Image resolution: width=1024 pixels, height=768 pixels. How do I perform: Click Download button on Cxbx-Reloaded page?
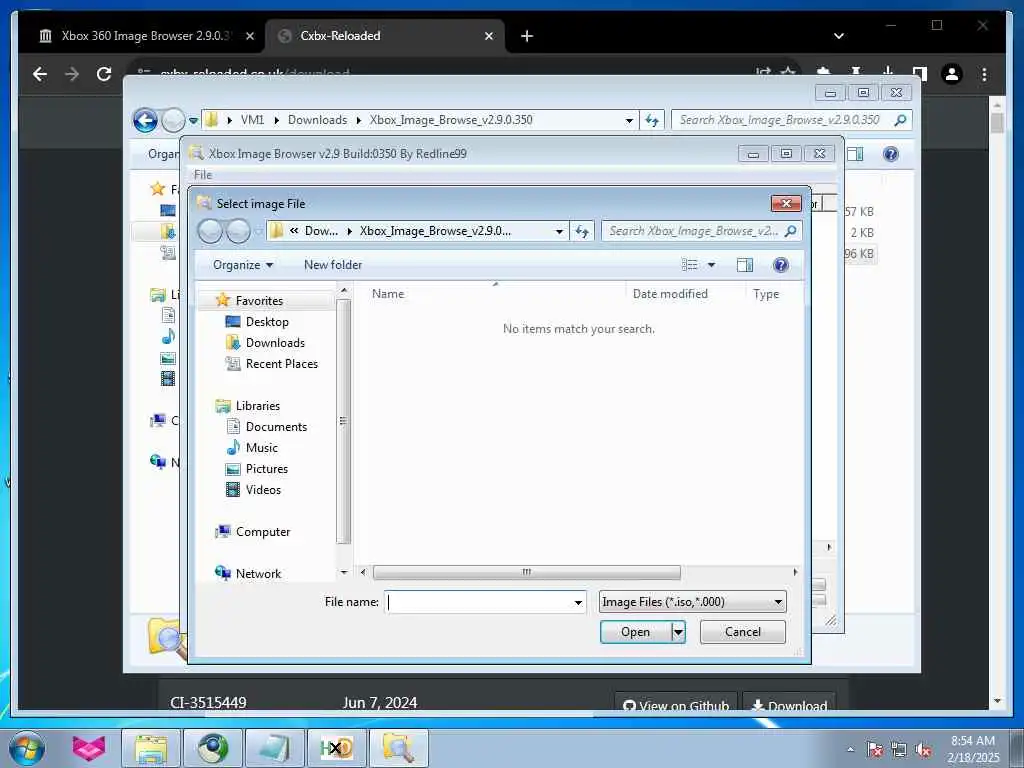tap(789, 704)
